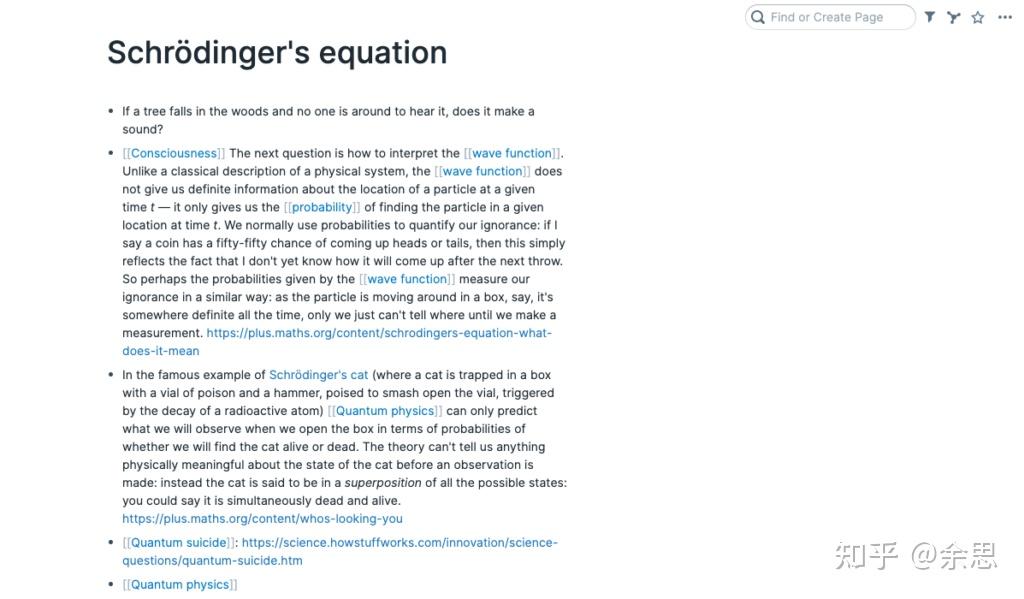Open the plus.maths.org whos-looking-you URL
This screenshot has width=1024, height=599.
(262, 519)
